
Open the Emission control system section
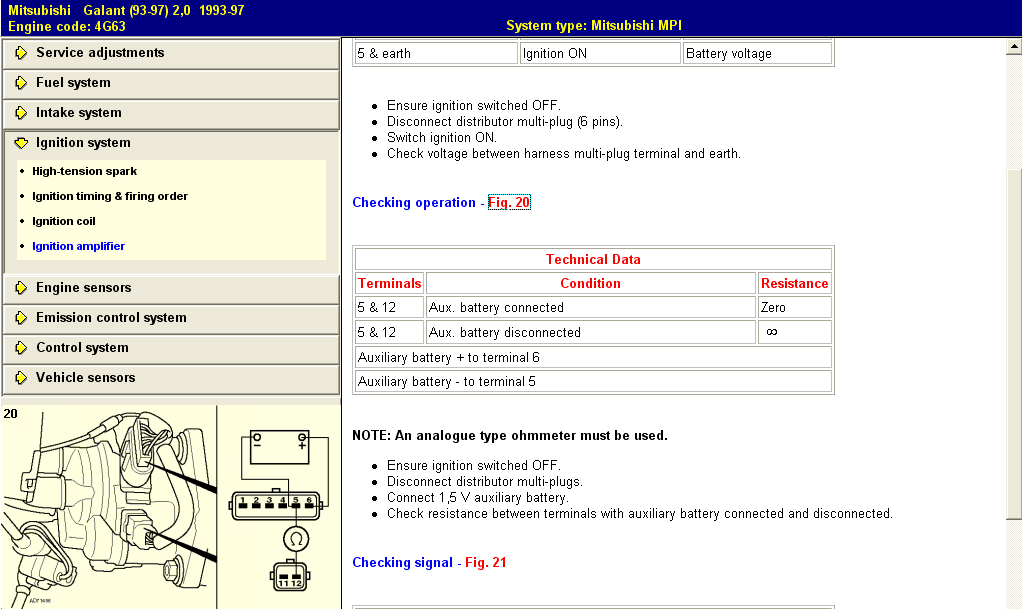[x=171, y=318]
